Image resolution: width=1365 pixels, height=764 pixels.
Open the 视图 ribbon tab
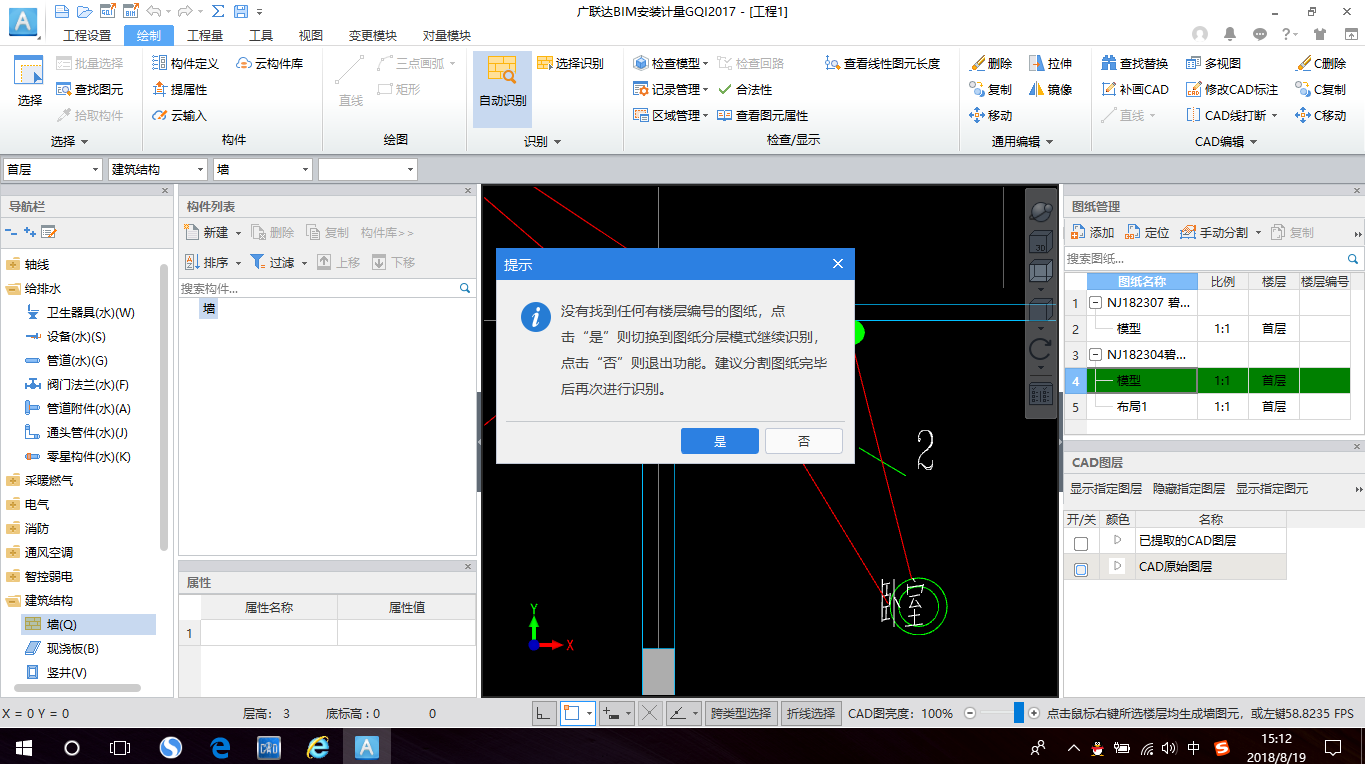311,35
